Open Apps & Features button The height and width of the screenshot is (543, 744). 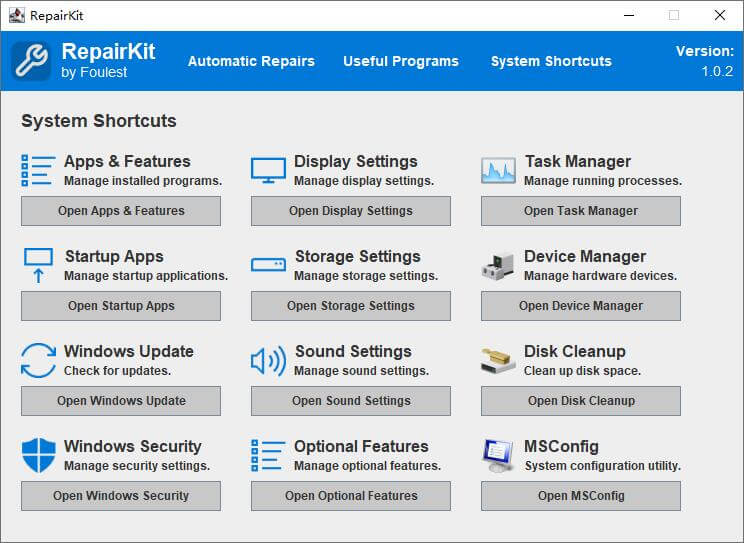(121, 211)
